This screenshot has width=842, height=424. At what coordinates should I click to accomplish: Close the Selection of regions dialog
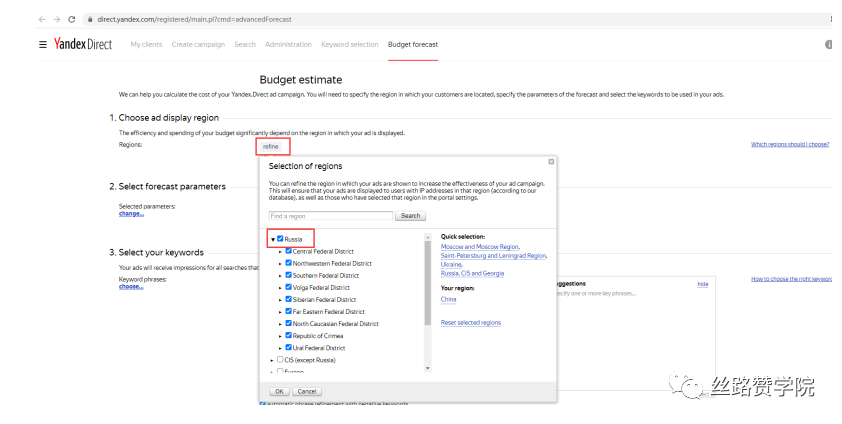click(550, 161)
